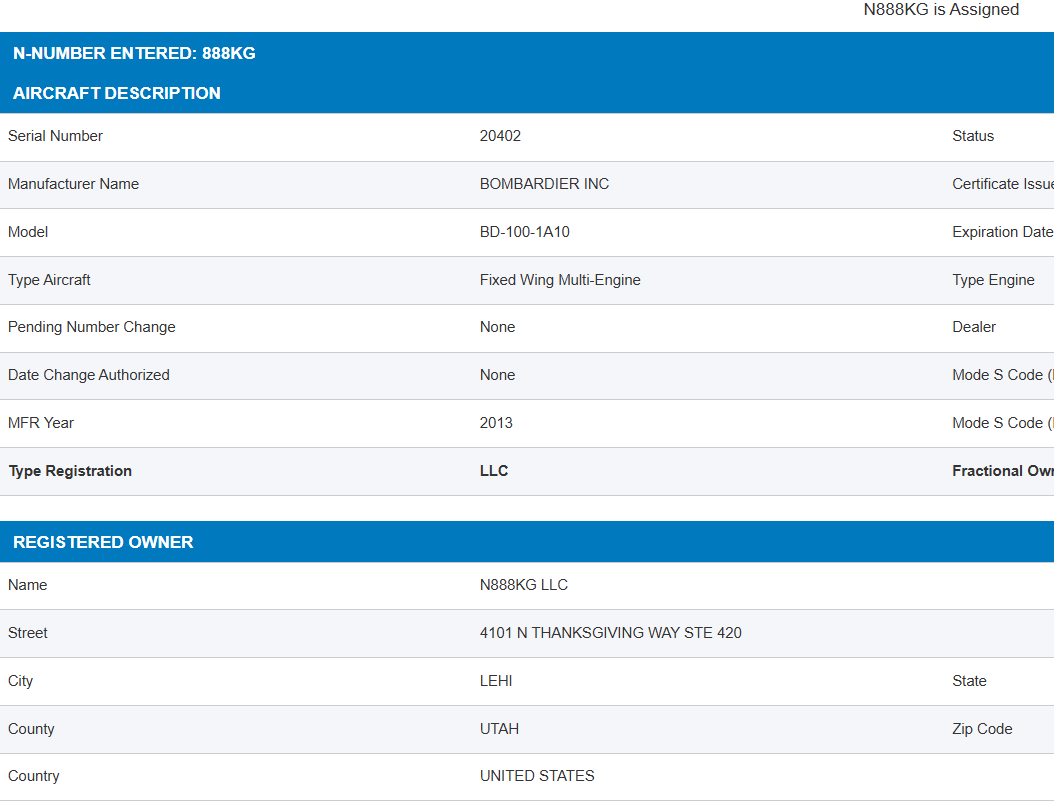
Task: Select the 'UNITED STATES' country value
Action: pos(537,776)
